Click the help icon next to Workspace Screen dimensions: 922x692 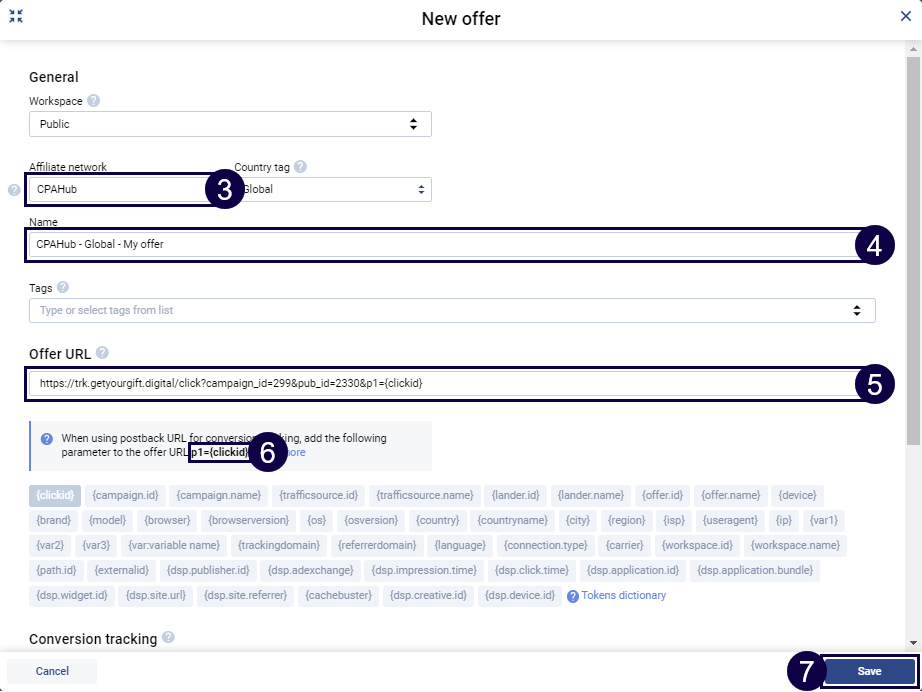click(93, 101)
